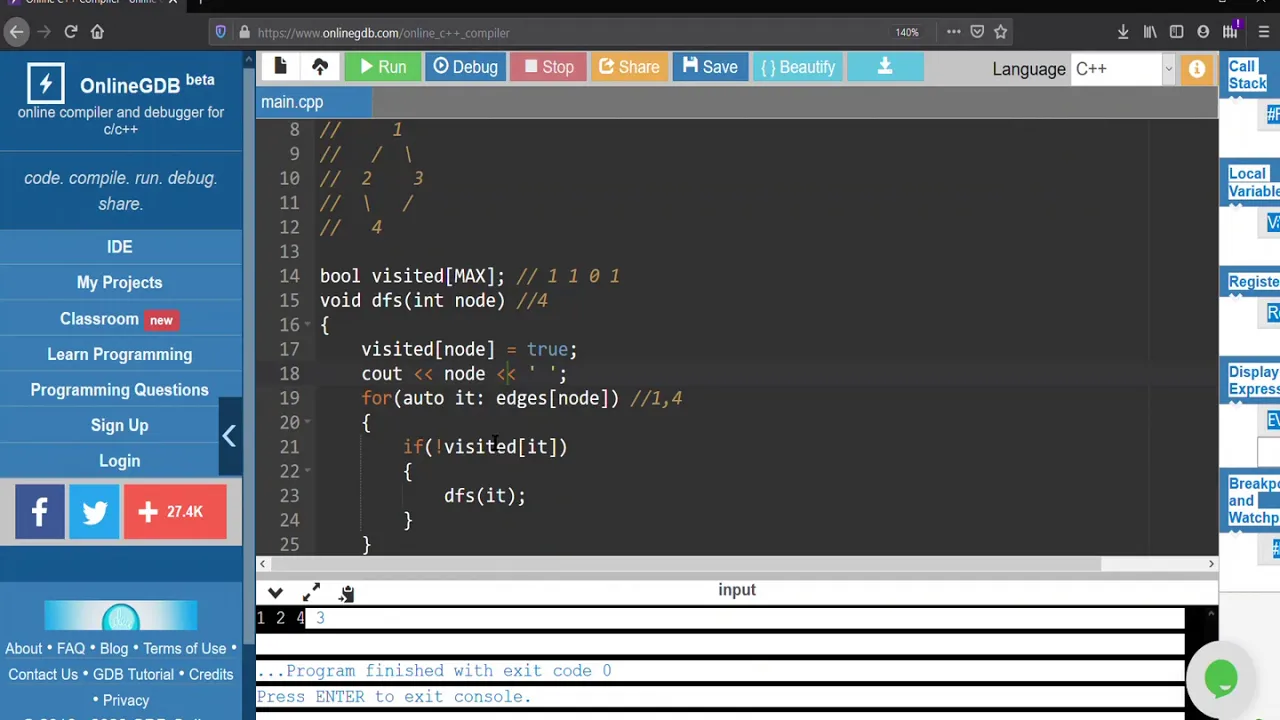Fold code at line 22 arrow
This screenshot has height=720, width=1280.
coord(307,471)
